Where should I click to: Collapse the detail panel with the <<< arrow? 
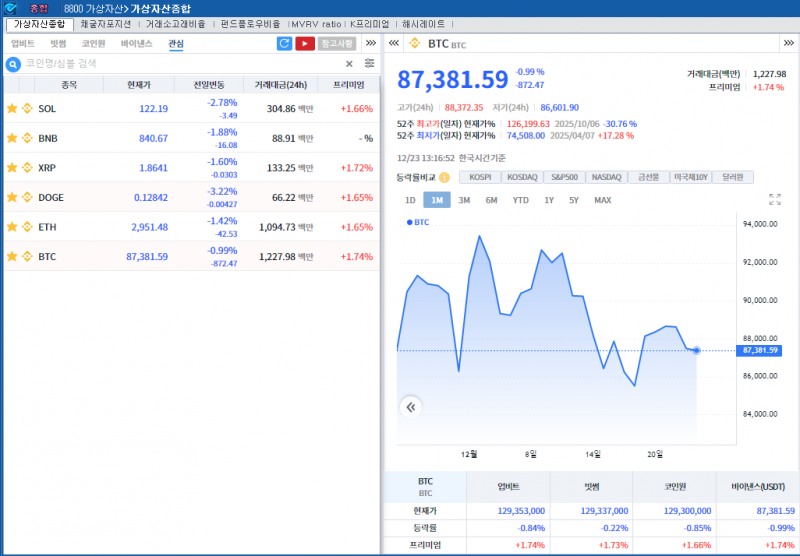[x=393, y=44]
